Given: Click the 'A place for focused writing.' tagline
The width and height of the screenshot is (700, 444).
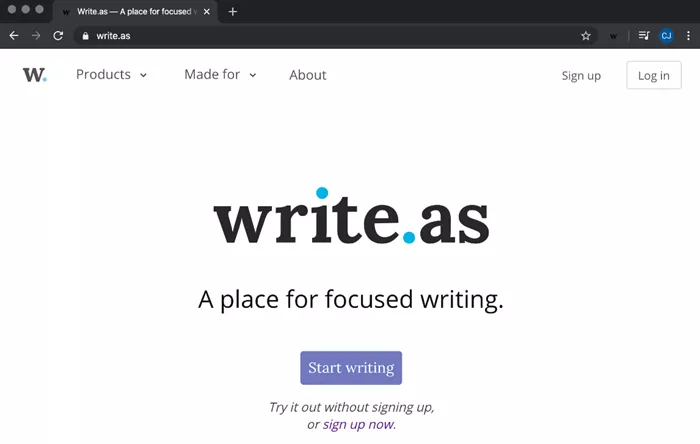Looking at the screenshot, I should [x=351, y=299].
